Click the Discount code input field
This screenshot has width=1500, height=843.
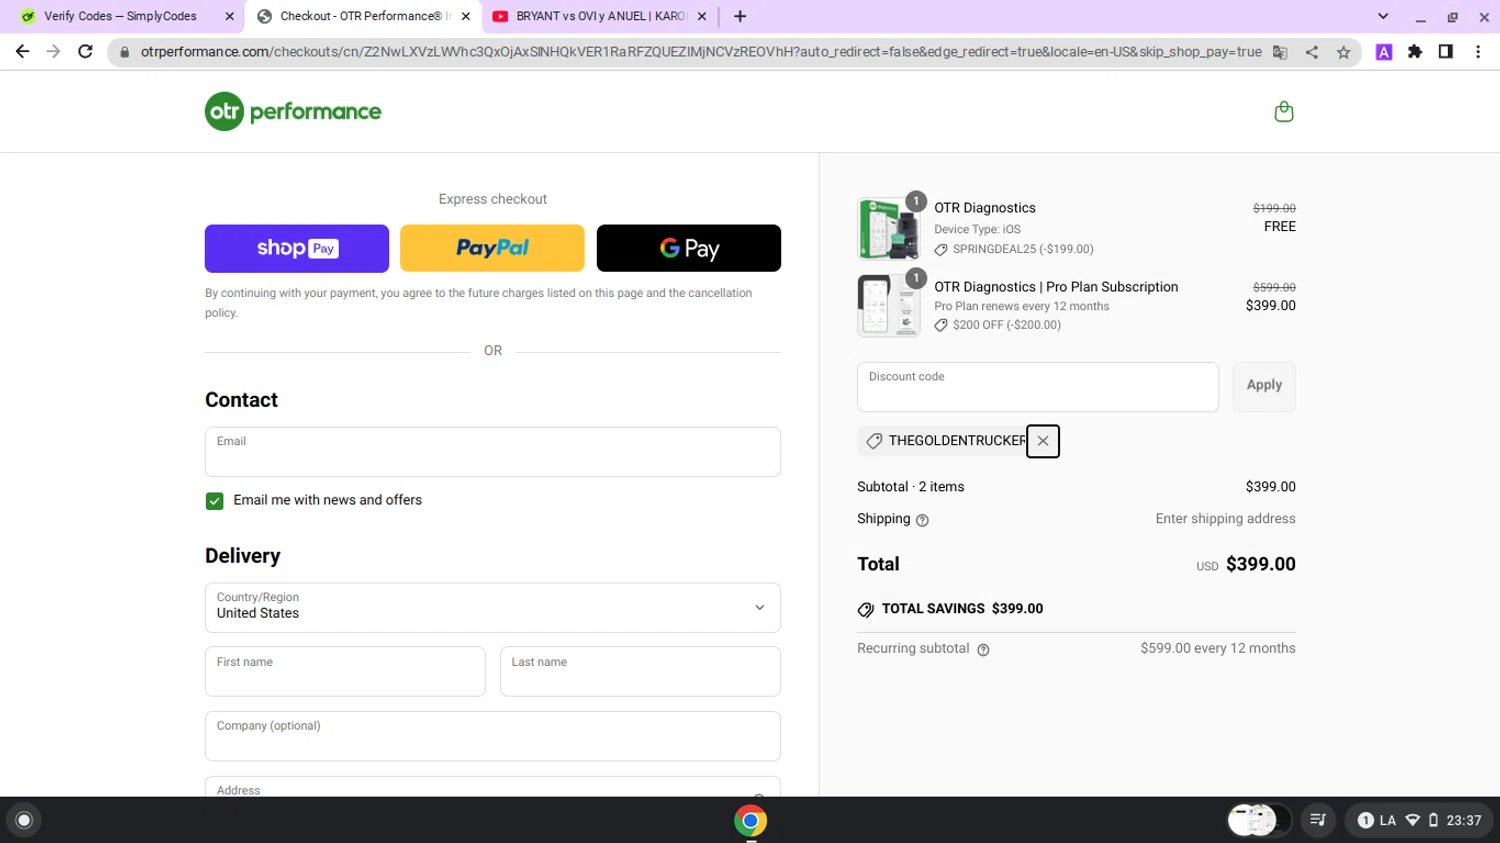click(1038, 387)
